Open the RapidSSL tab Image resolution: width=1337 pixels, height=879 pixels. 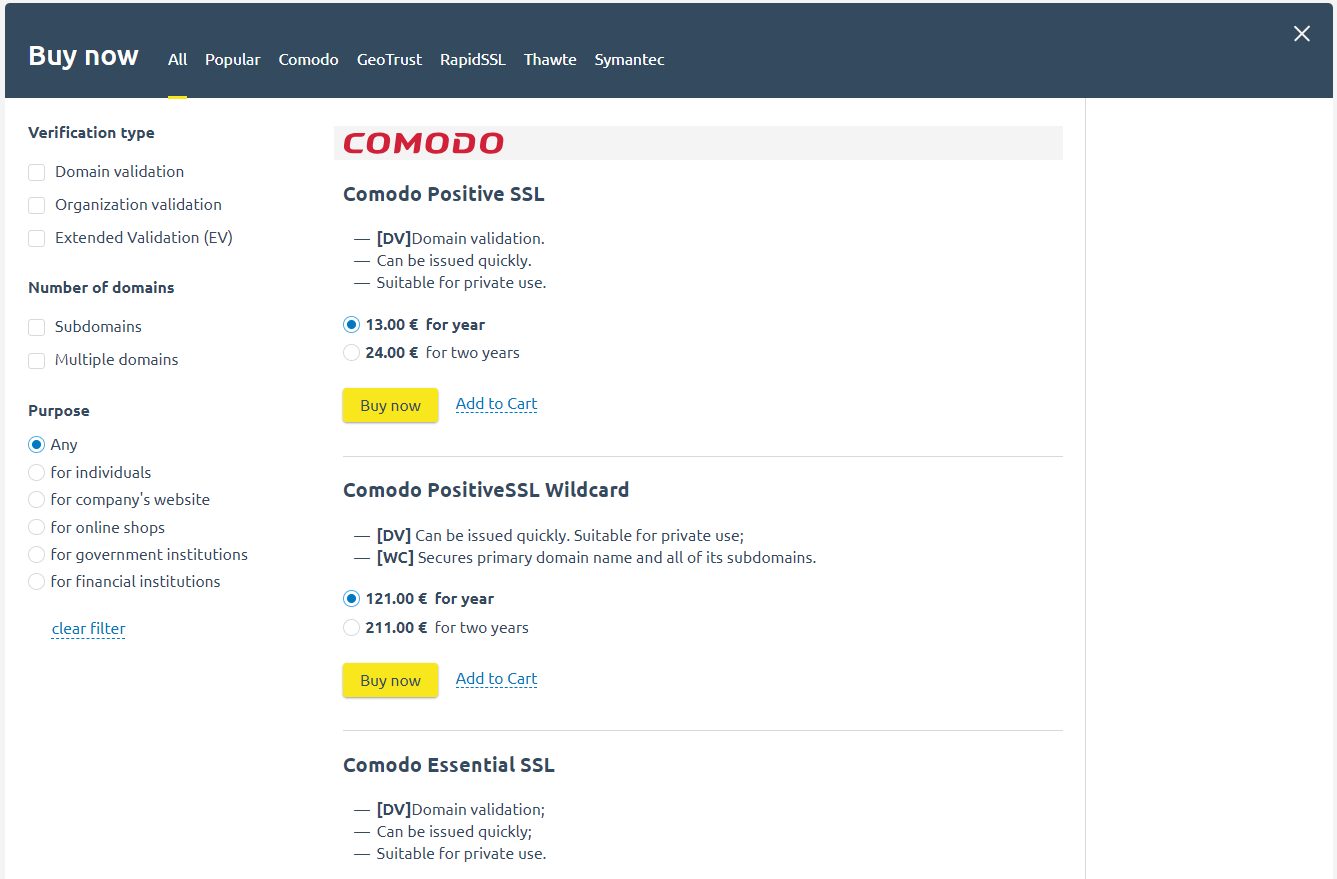(473, 59)
